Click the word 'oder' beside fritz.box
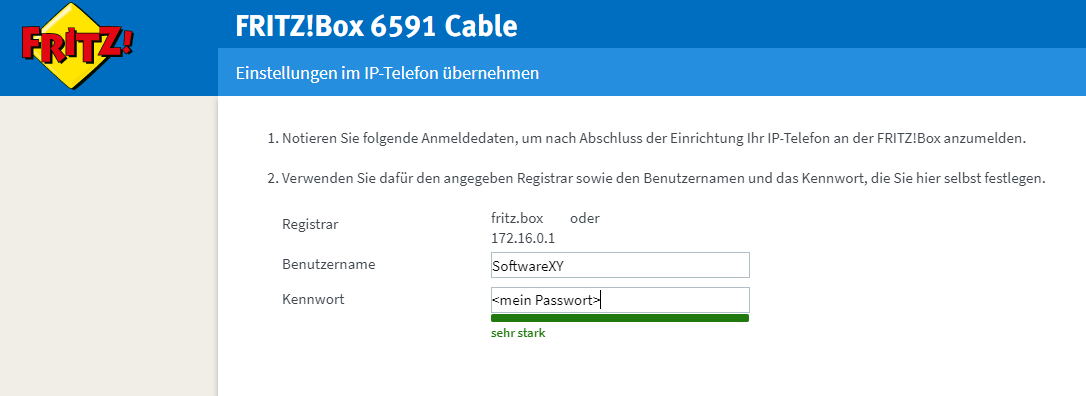Image resolution: width=1086 pixels, height=396 pixels. click(585, 219)
